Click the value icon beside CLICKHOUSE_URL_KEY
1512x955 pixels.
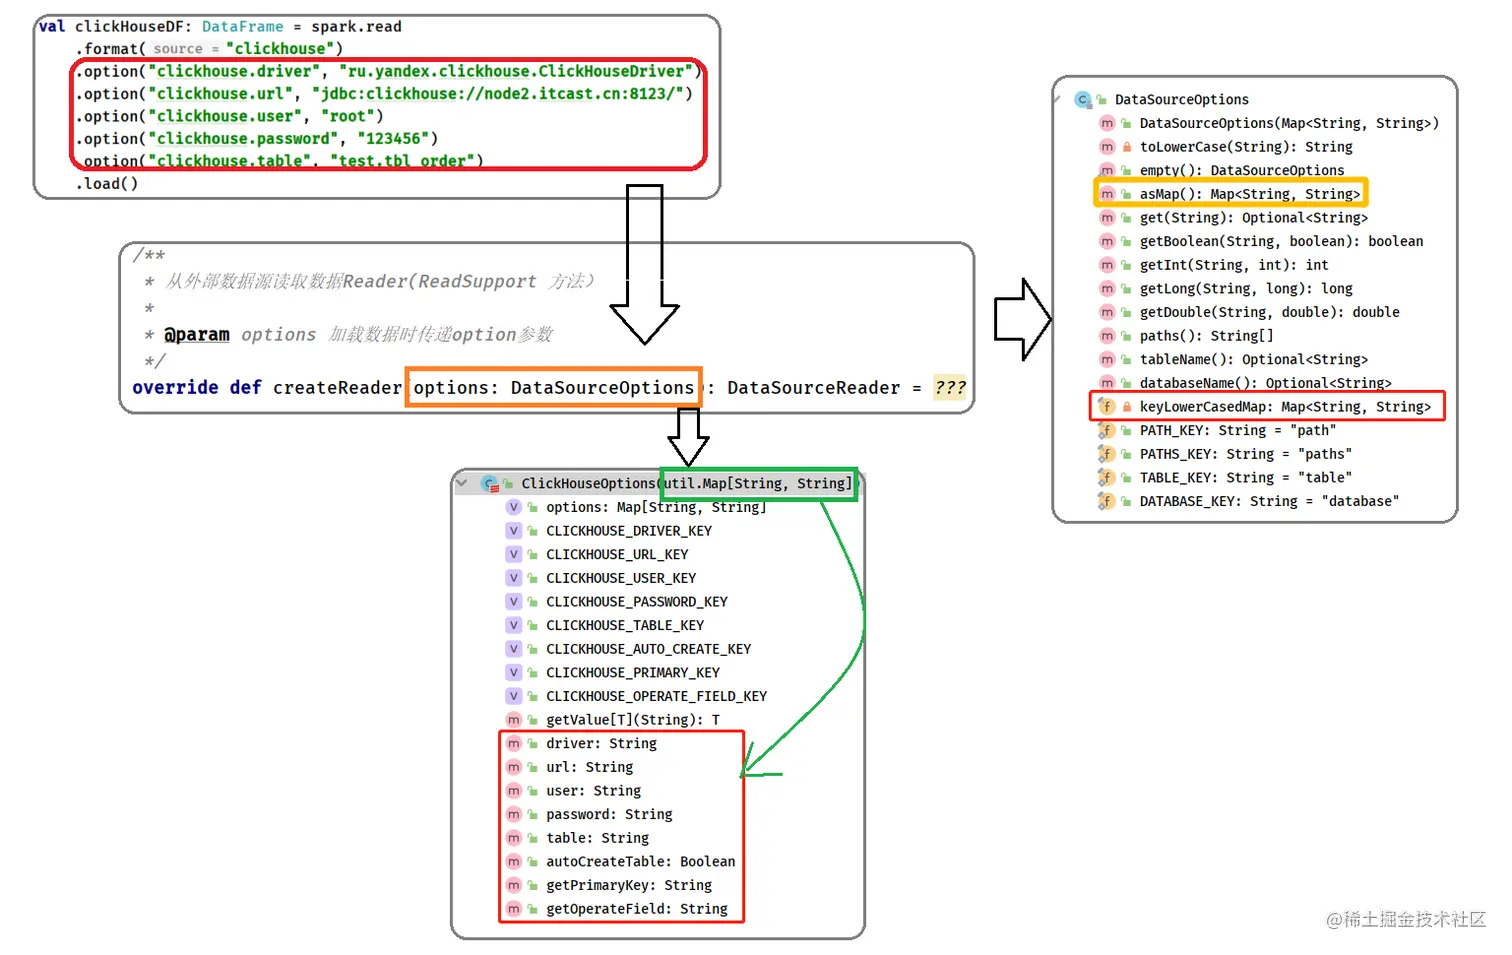pos(514,555)
